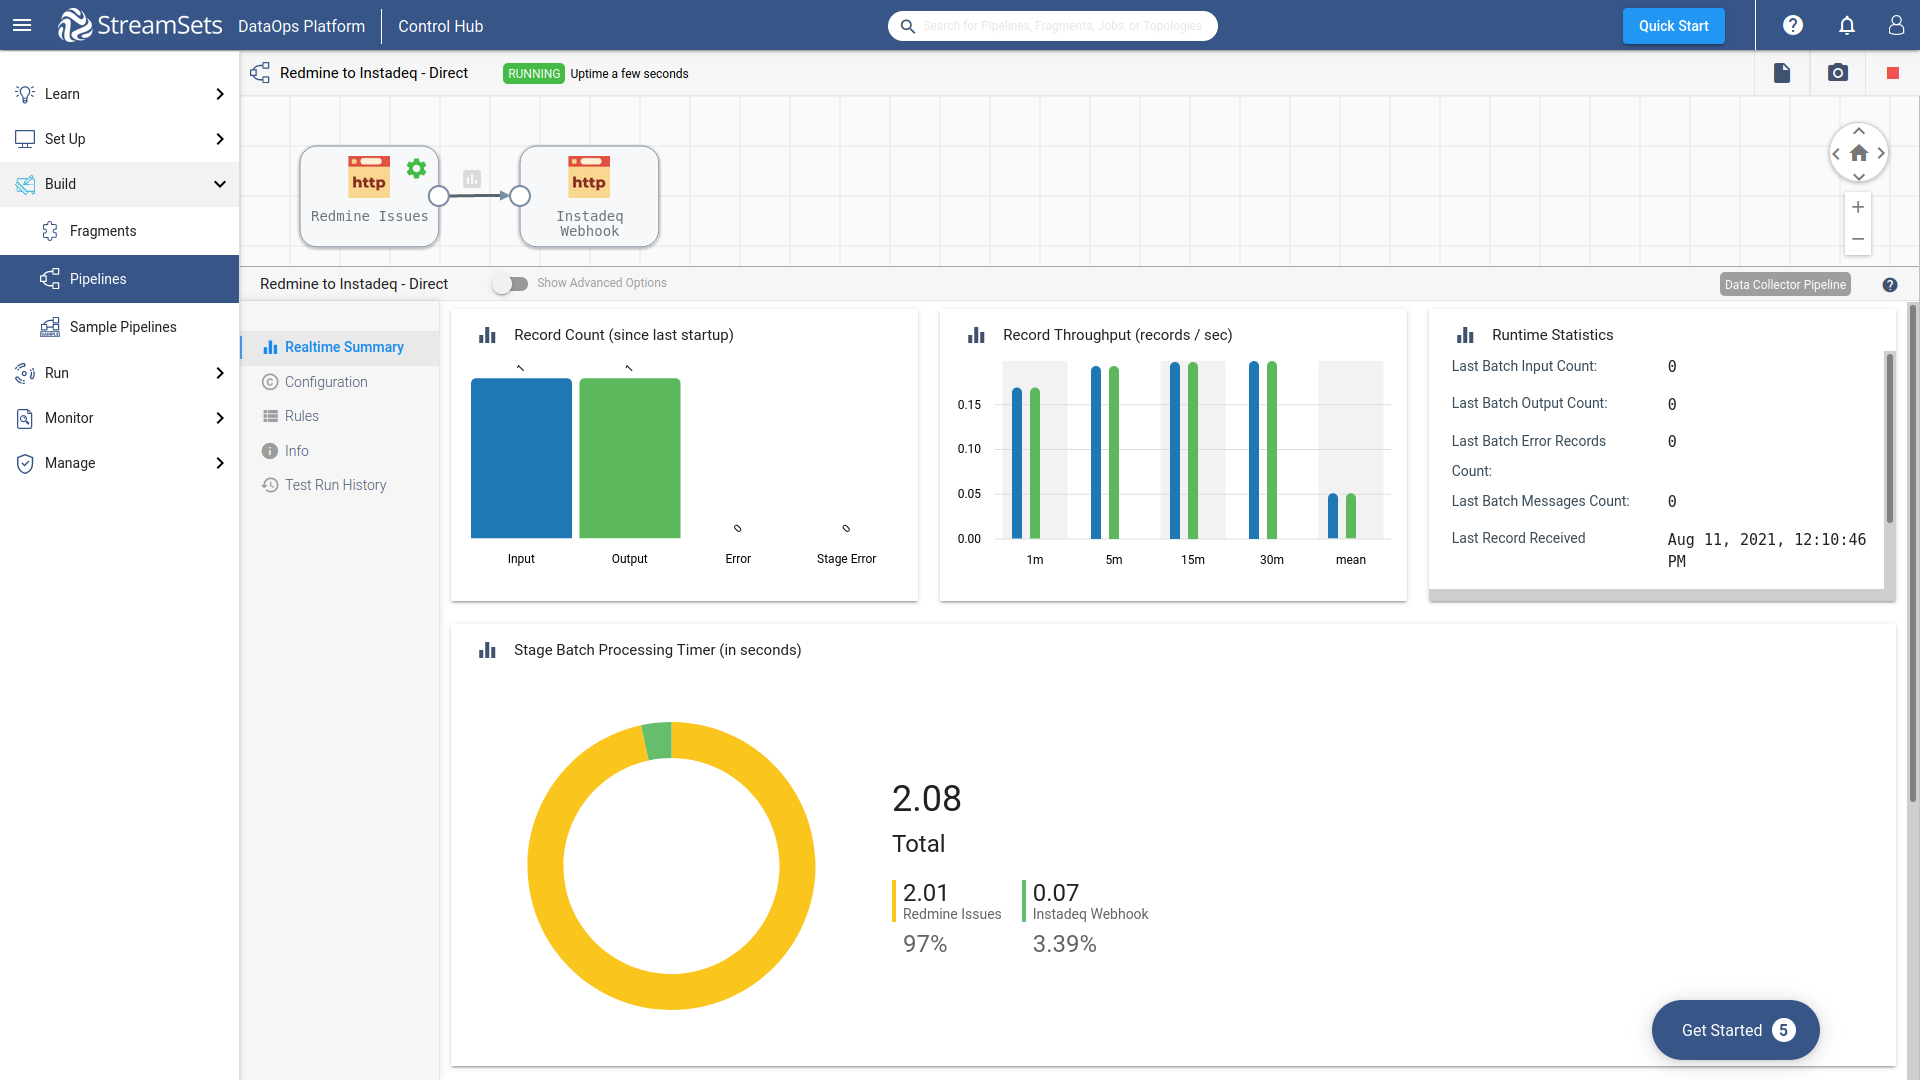Image resolution: width=1920 pixels, height=1080 pixels.
Task: Open the hamburger navigation menu
Action: point(22,25)
